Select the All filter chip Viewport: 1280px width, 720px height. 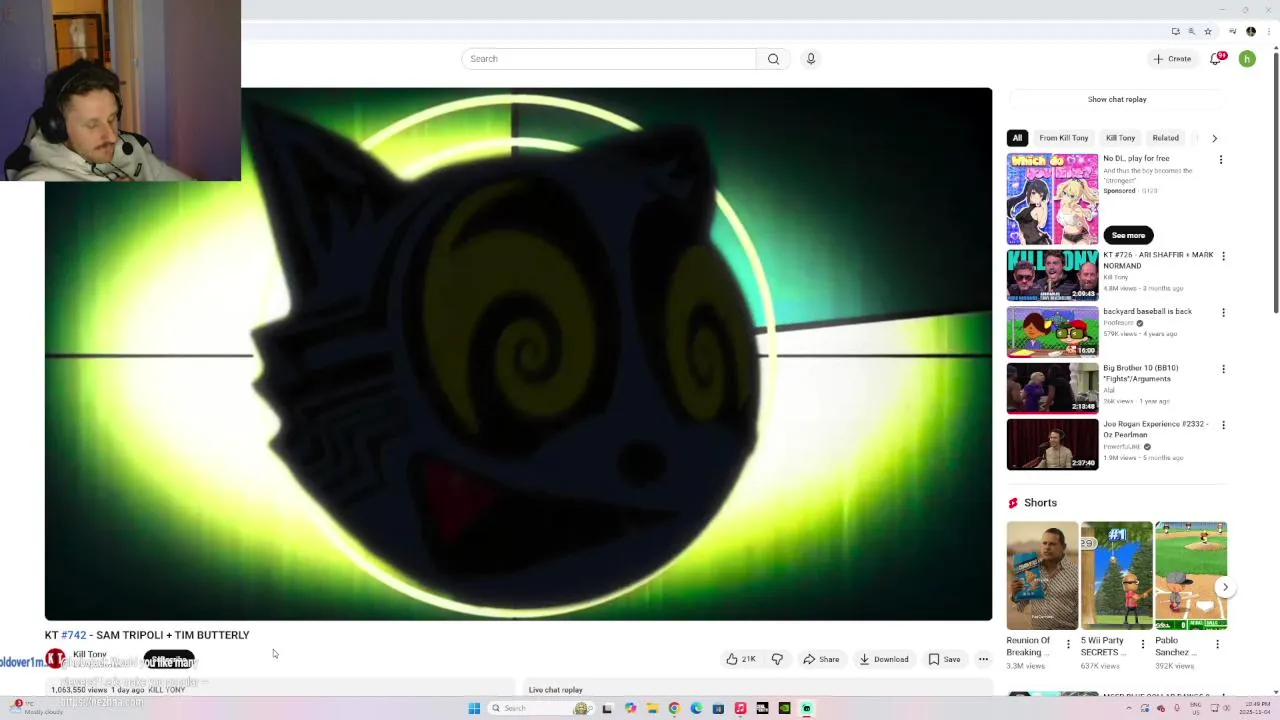click(x=1017, y=138)
